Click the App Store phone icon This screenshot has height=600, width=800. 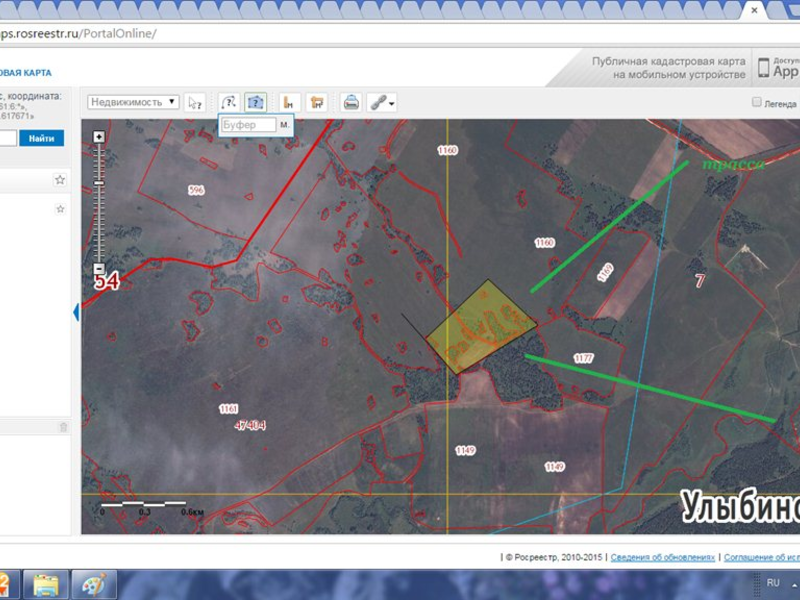click(x=764, y=68)
